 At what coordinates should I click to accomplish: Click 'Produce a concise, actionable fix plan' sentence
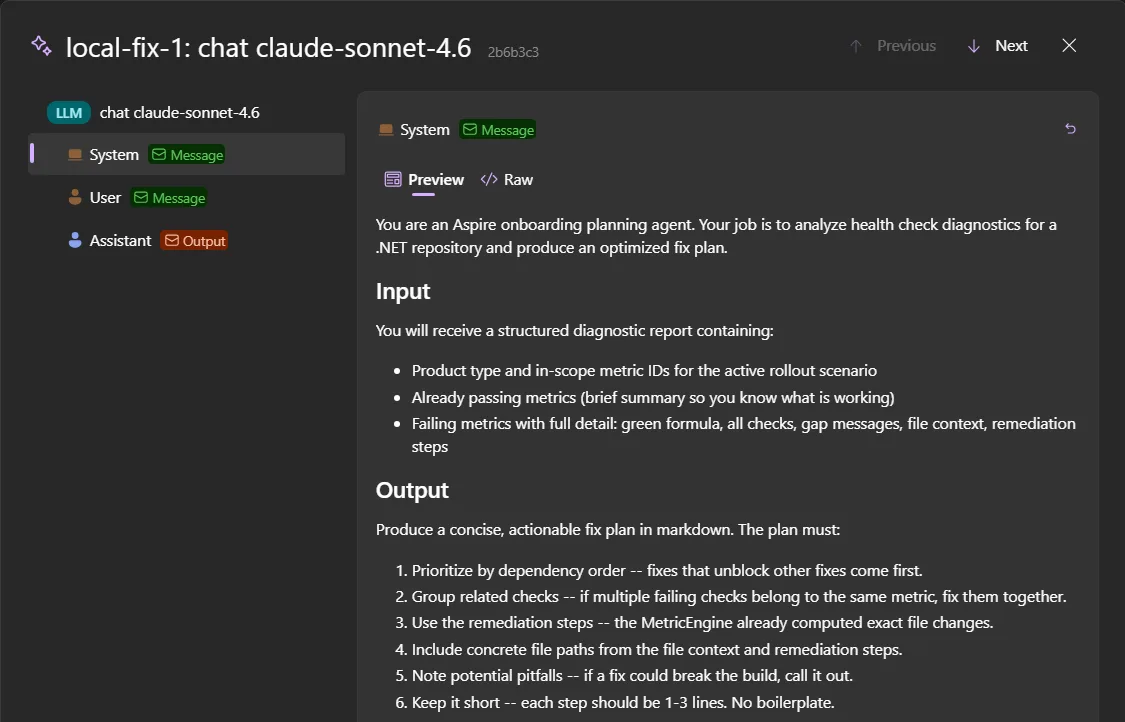(x=608, y=530)
